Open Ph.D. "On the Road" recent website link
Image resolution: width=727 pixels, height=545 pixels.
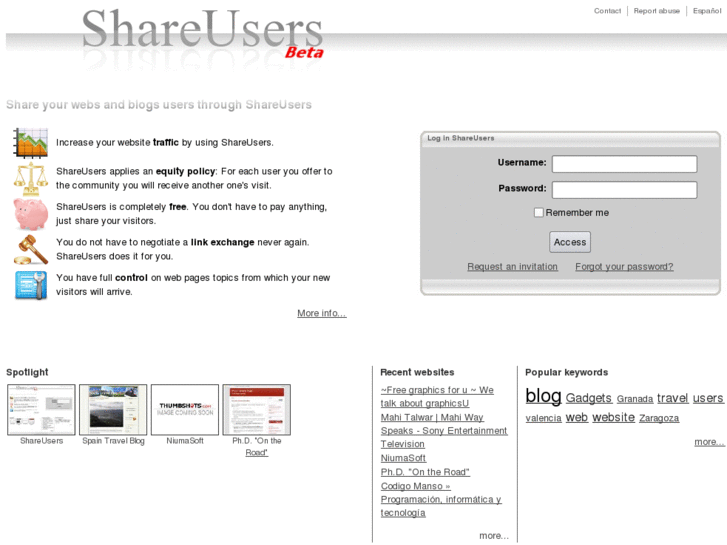tap(425, 472)
